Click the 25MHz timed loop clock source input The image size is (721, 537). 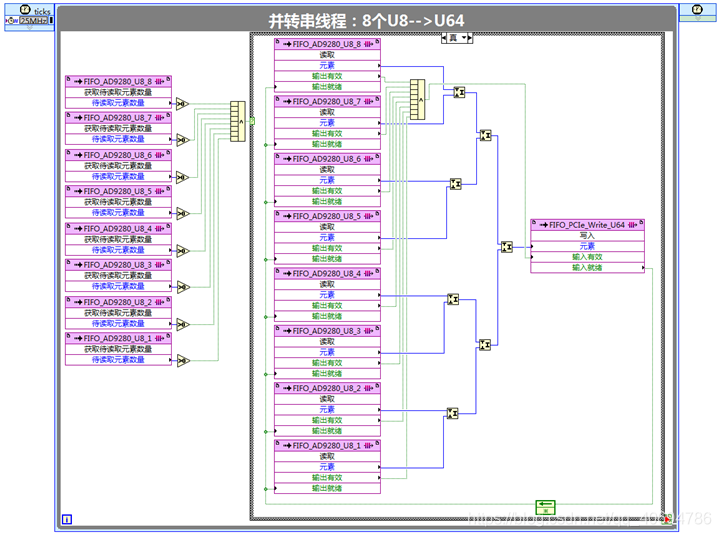tap(33, 20)
